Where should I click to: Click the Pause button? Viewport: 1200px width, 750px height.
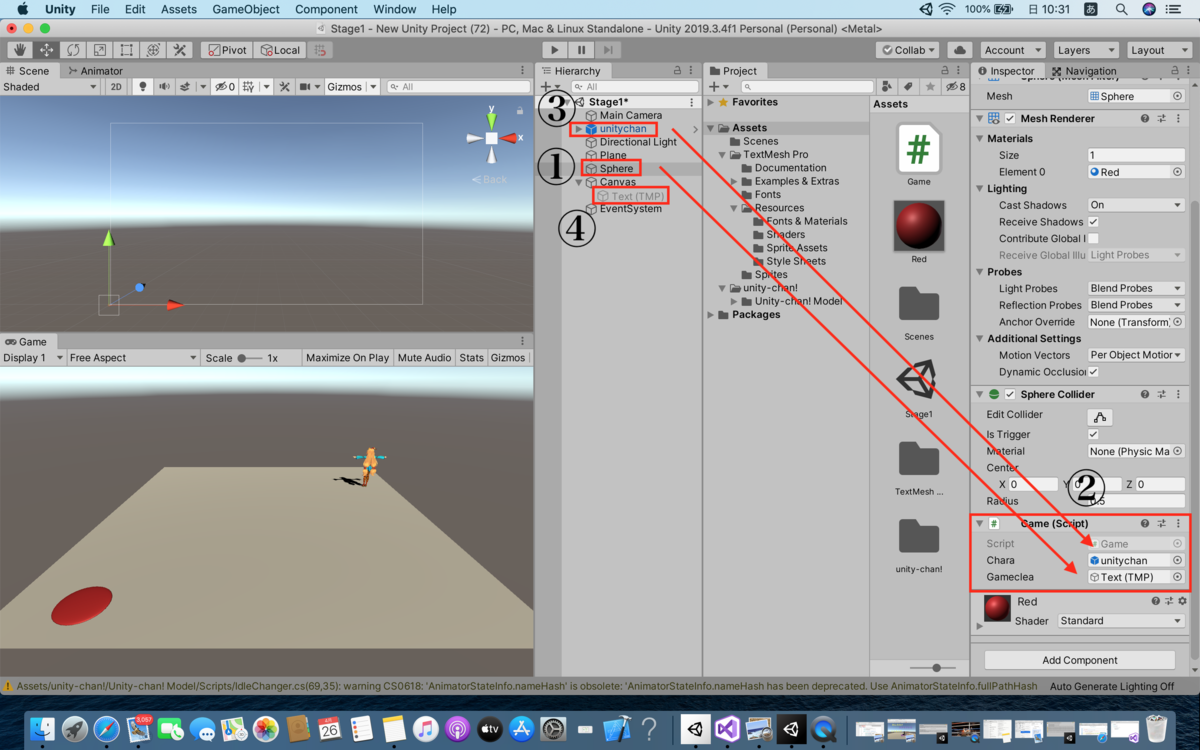[x=581, y=50]
